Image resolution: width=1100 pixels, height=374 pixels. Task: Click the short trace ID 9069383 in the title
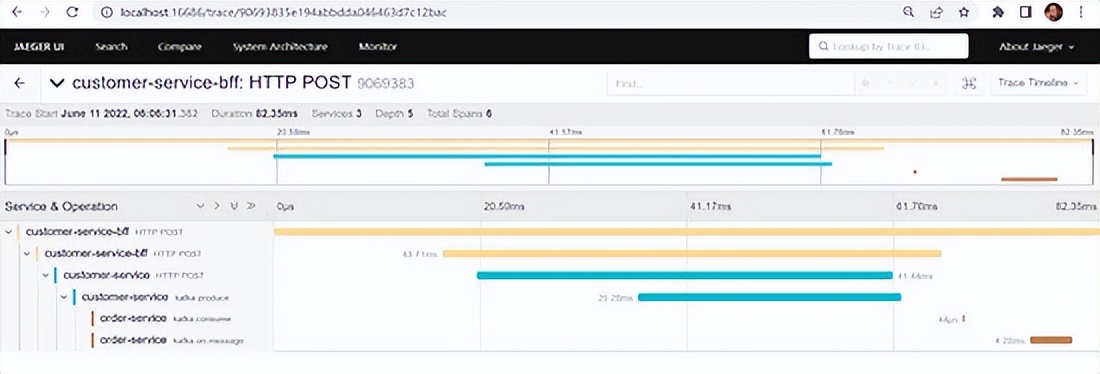pyautogui.click(x=386, y=84)
